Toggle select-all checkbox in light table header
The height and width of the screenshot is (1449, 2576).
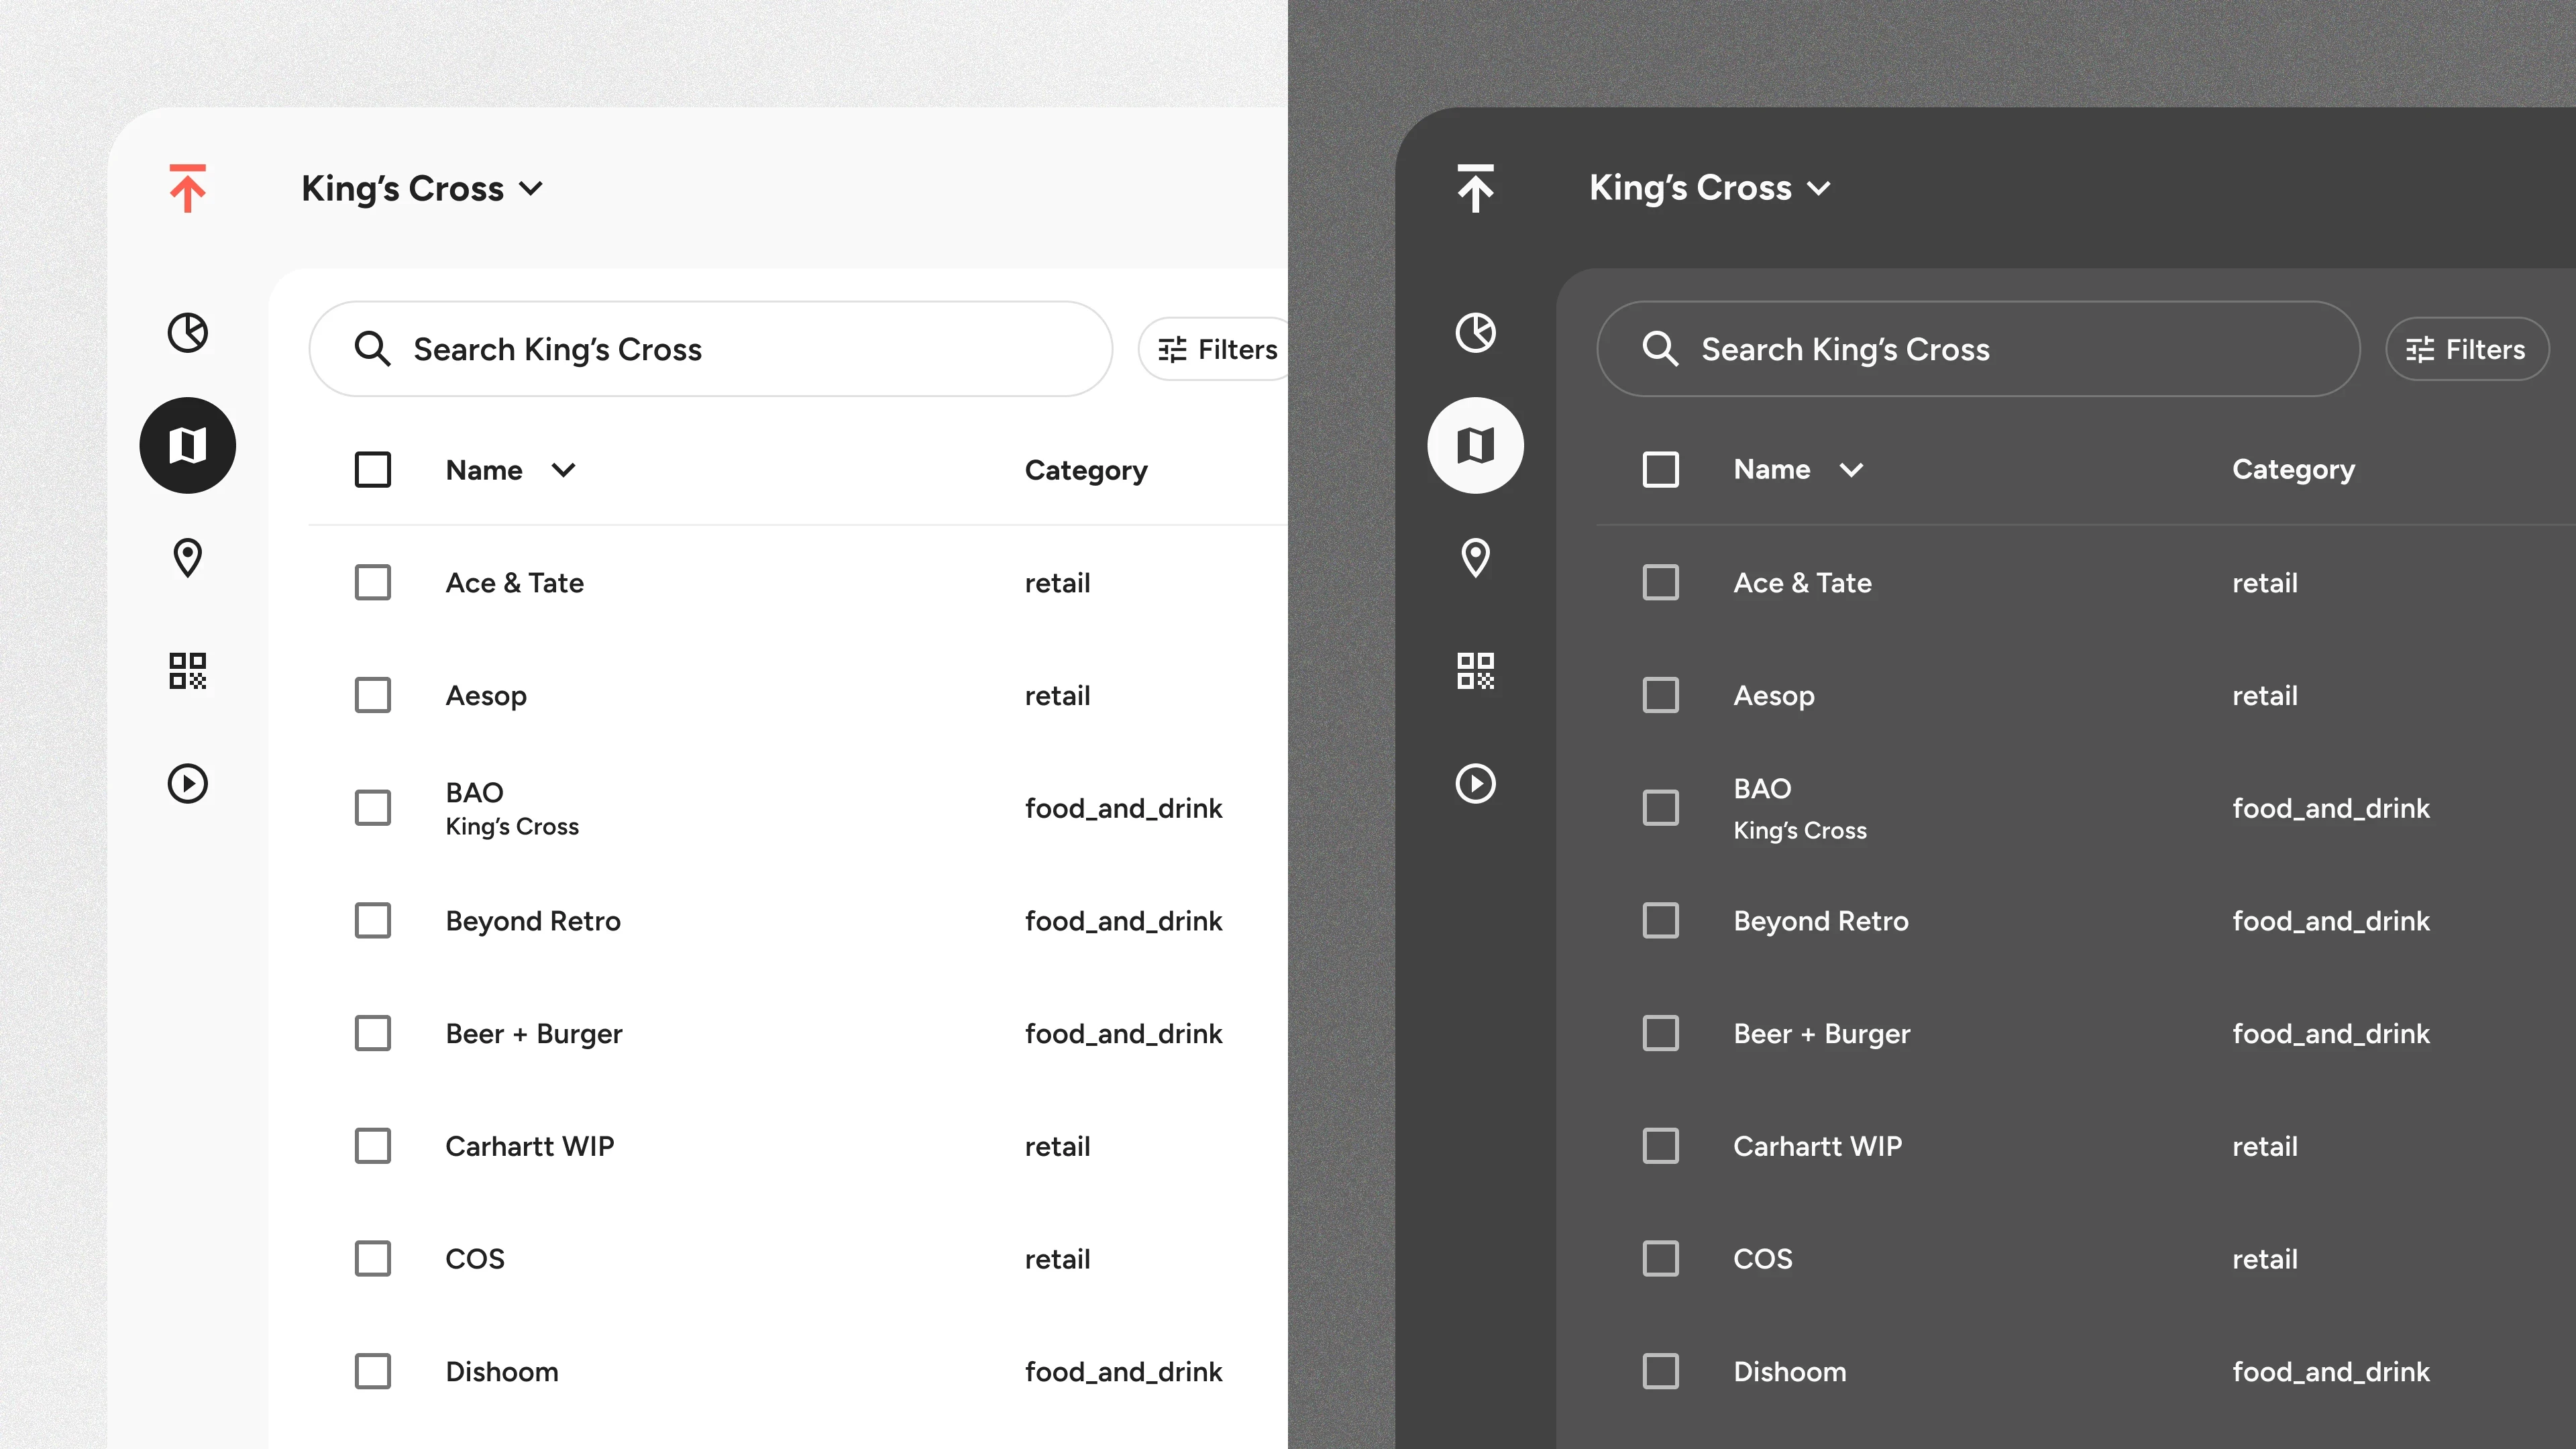coord(373,470)
